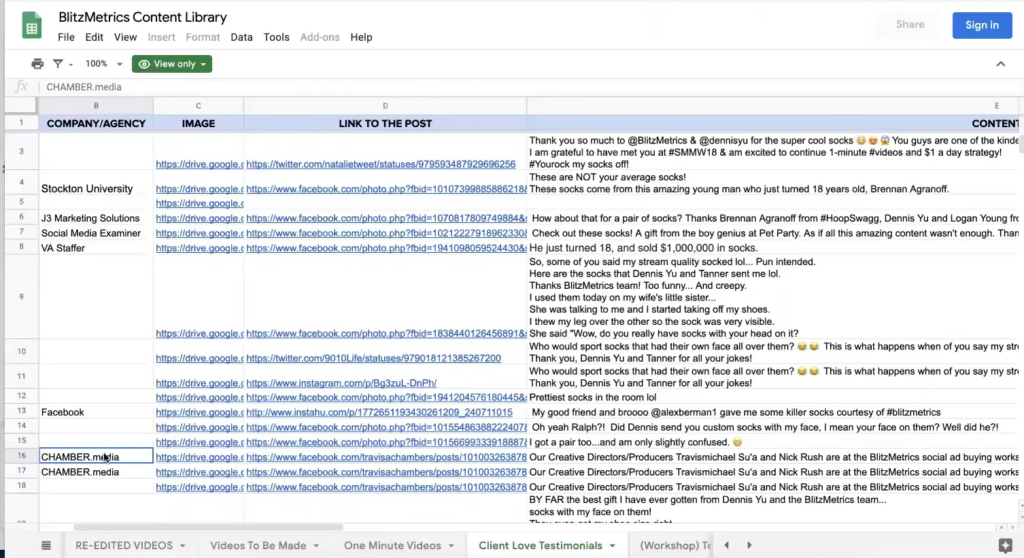Open Google Sheets home icon
The height and width of the screenshot is (558, 1024).
point(31,26)
